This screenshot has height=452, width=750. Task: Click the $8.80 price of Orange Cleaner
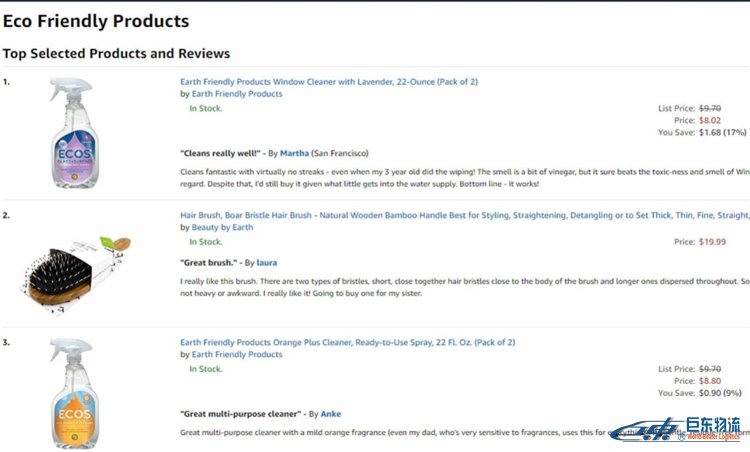pos(710,381)
